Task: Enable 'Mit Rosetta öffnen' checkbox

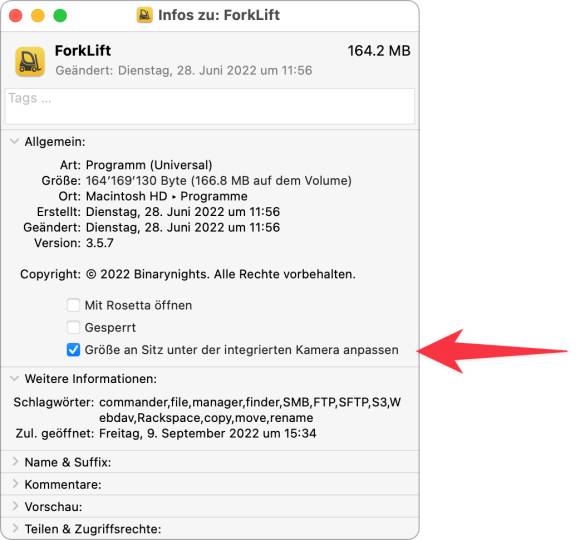Action: click(73, 305)
